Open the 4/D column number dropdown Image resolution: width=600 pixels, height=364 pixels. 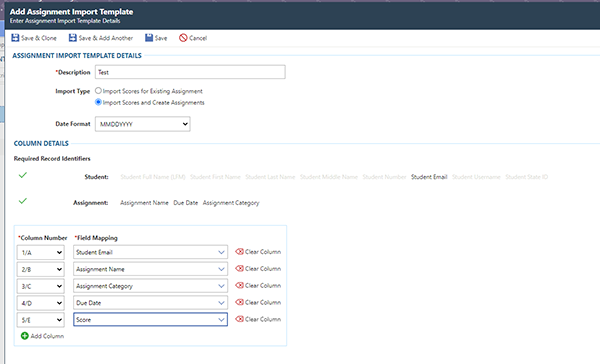41,303
